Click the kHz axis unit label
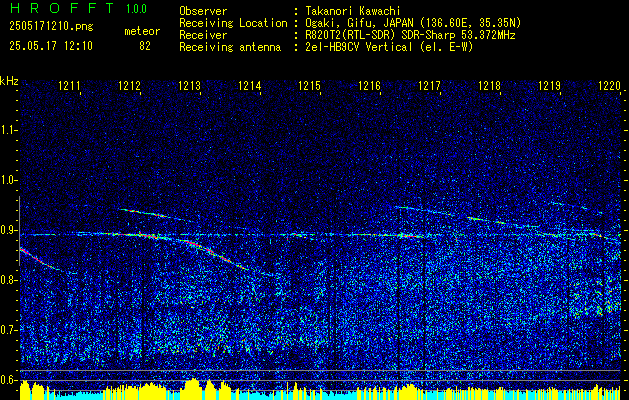This screenshot has width=629, height=400. [x=9, y=81]
